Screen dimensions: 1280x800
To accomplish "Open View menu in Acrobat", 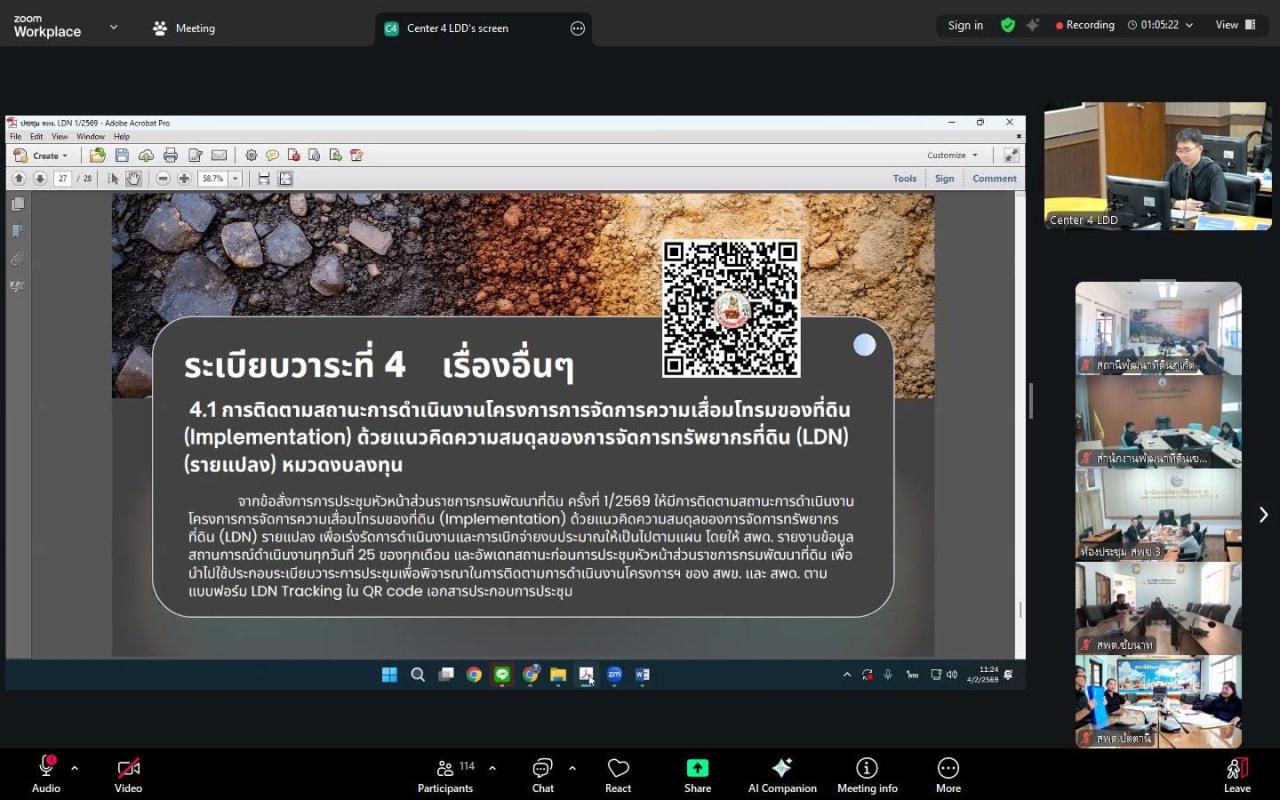I will 60,137.
